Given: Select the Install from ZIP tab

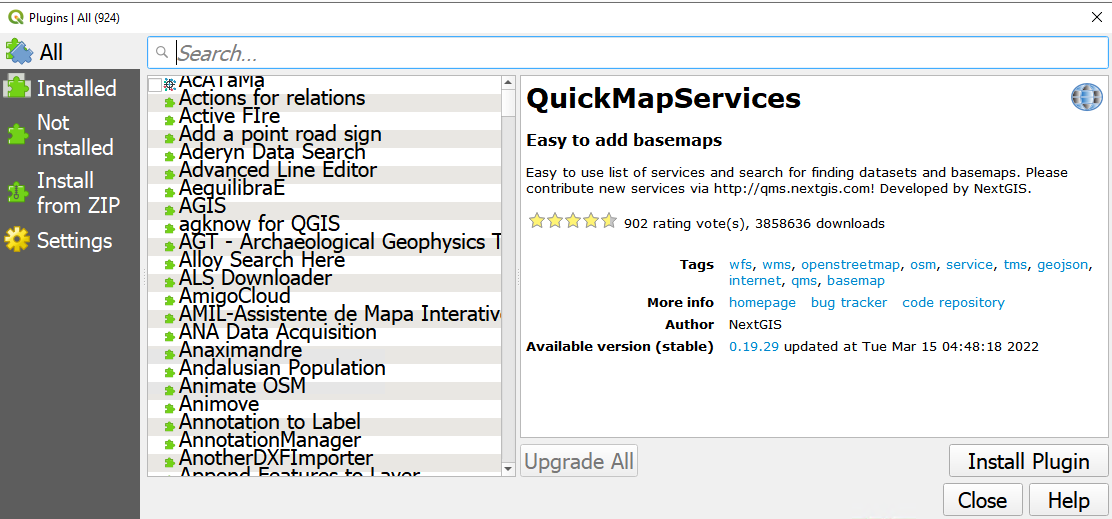Looking at the screenshot, I should point(70,193).
